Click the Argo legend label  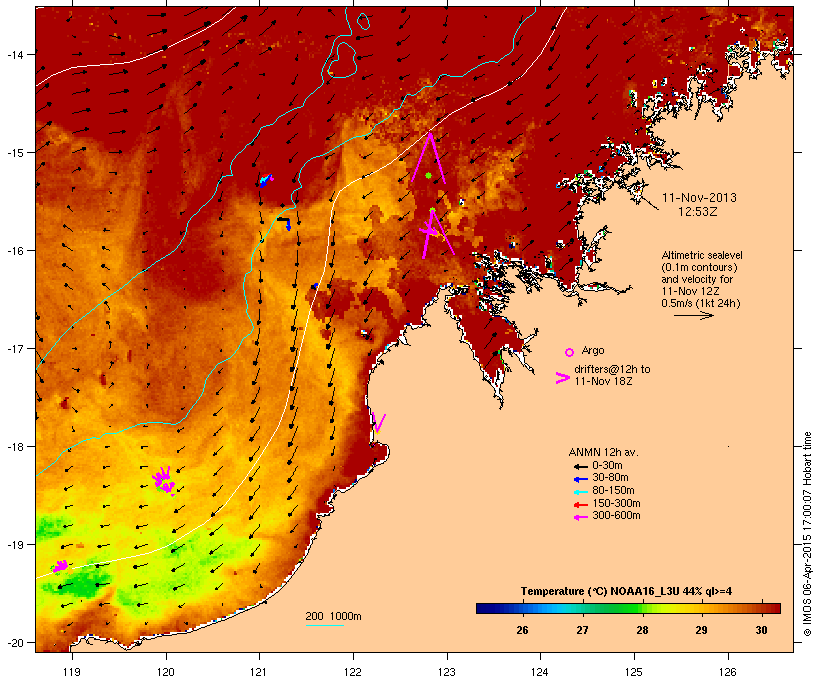point(593,350)
